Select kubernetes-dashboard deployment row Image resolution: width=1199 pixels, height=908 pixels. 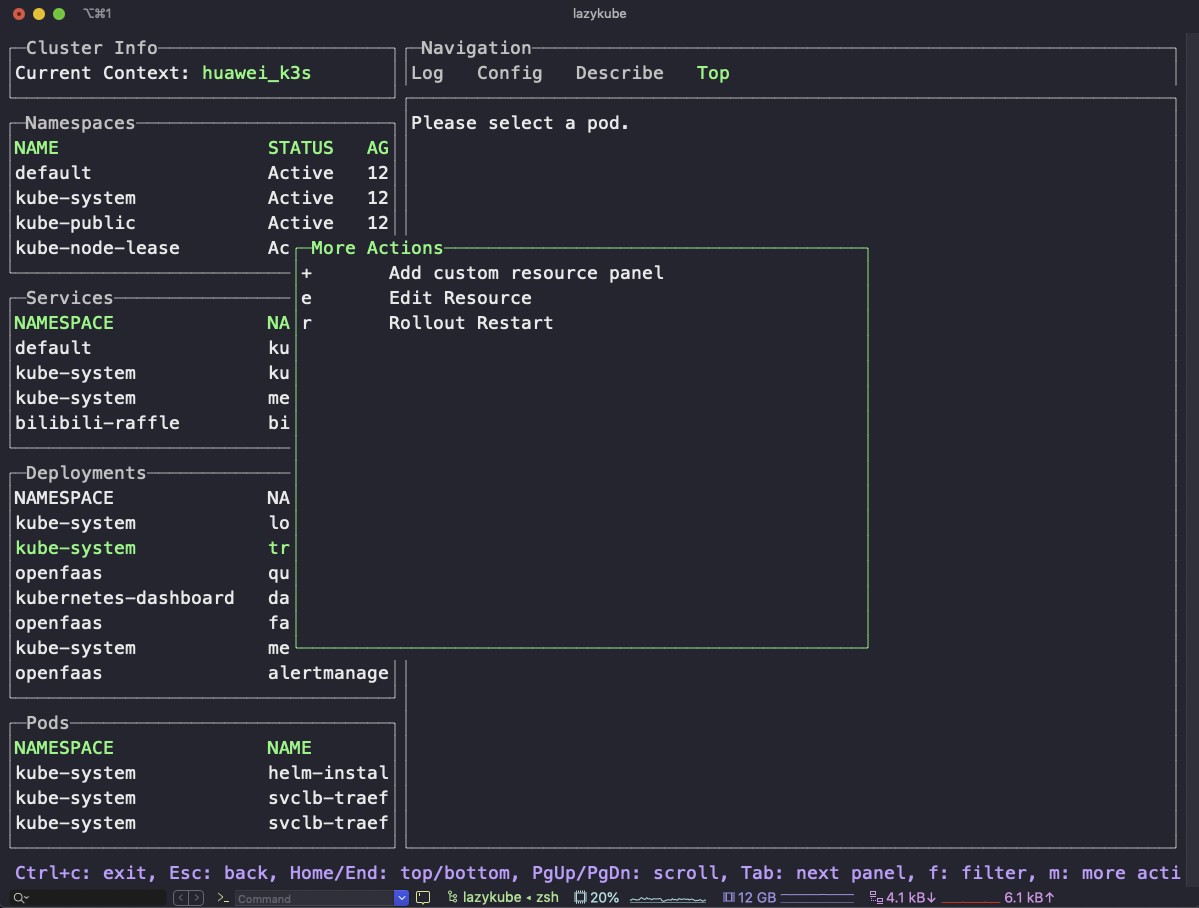click(152, 598)
